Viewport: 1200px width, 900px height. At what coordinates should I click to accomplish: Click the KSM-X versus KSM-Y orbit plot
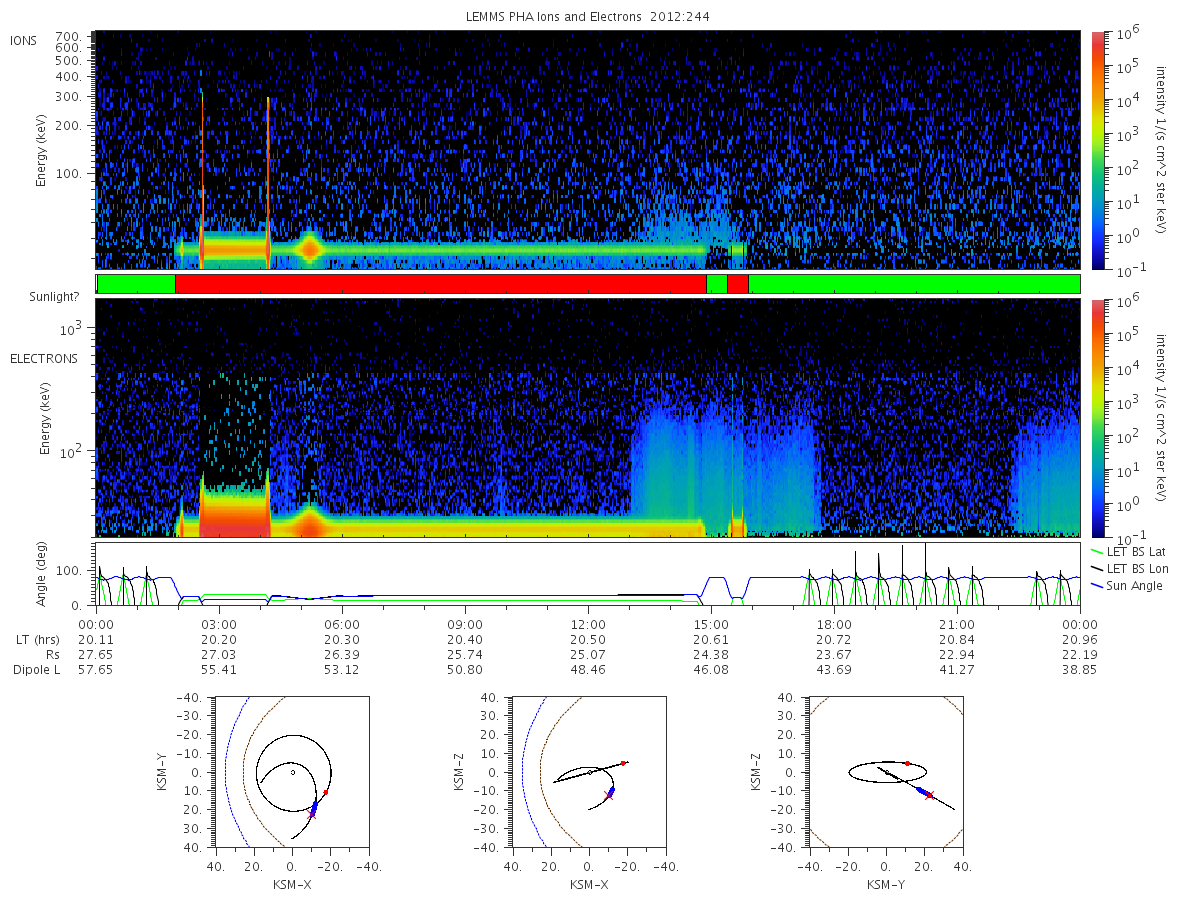(290, 772)
